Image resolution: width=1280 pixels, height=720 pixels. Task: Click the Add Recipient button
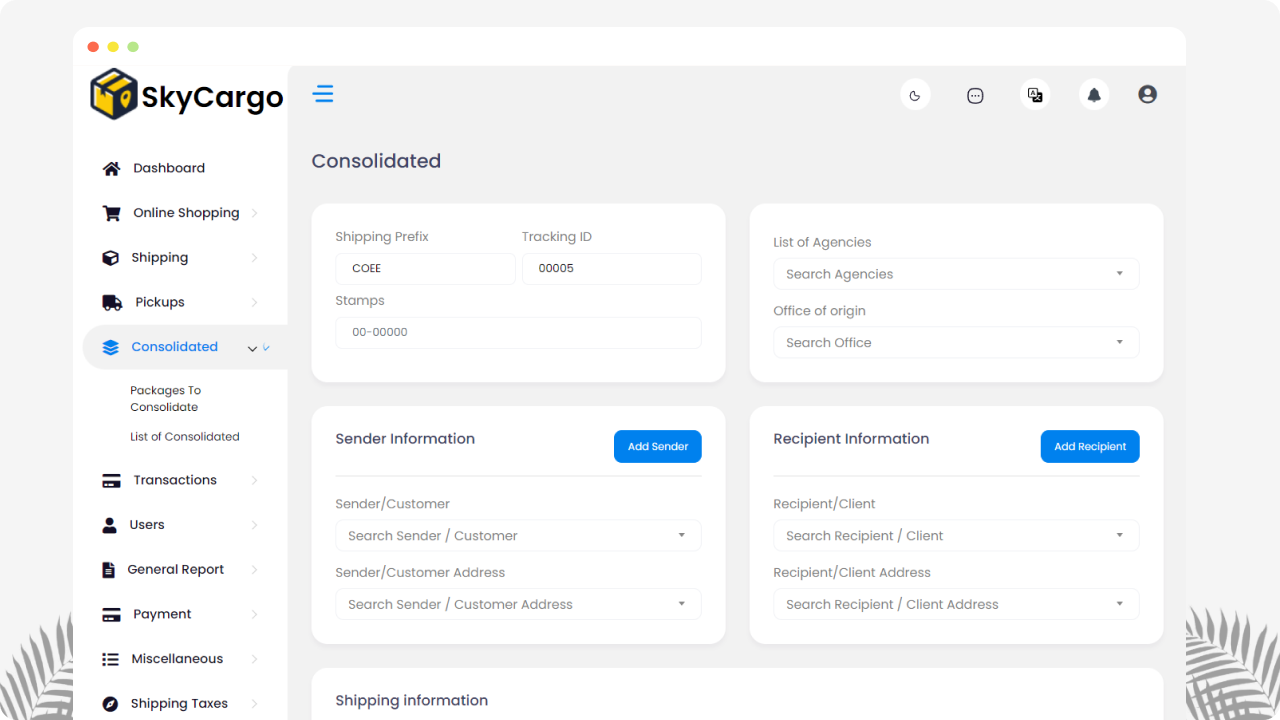(x=1089, y=447)
